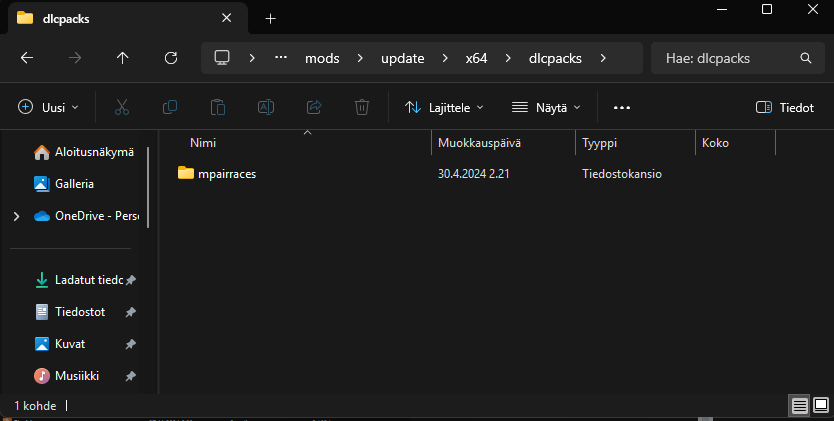Open the Näytä view menu

(546, 107)
